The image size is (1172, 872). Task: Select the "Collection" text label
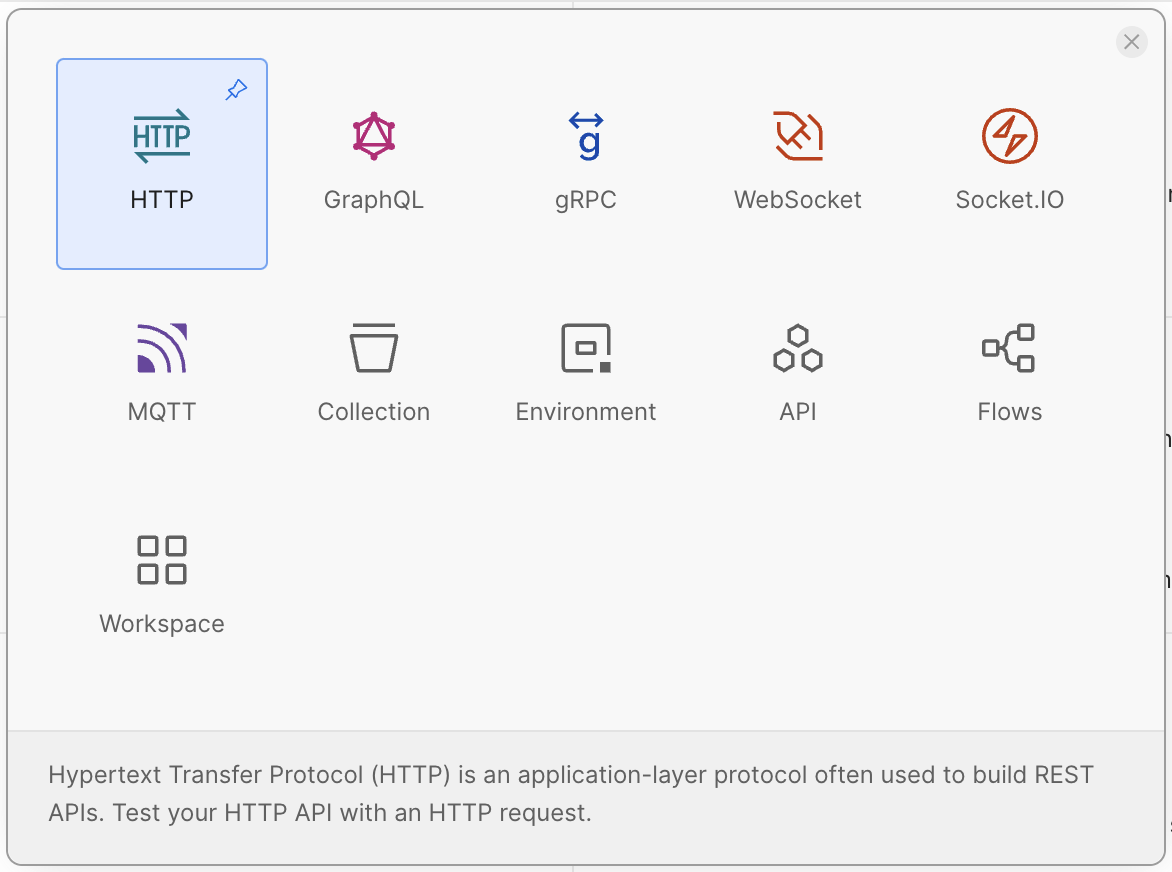click(374, 412)
